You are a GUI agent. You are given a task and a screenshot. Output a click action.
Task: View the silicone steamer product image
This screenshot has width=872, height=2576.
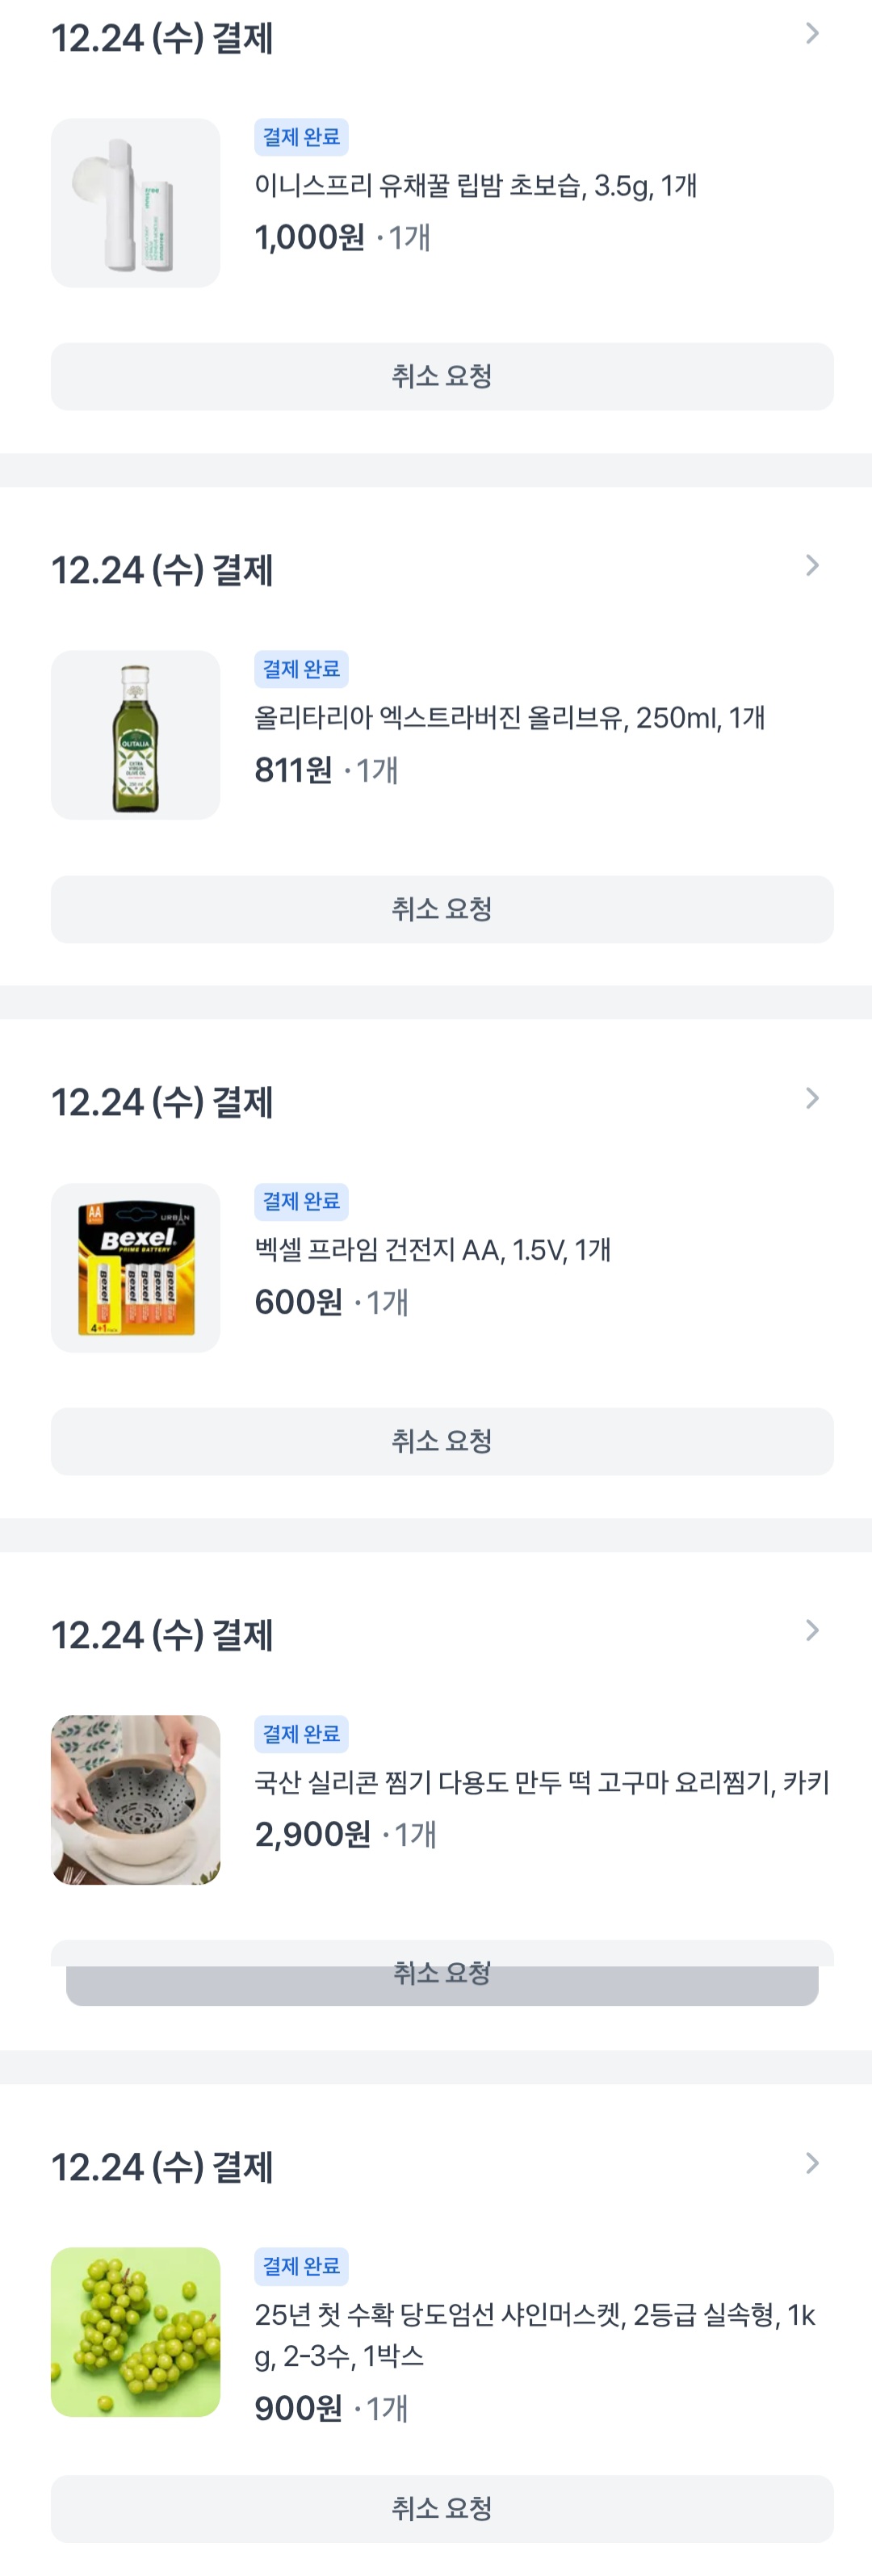pyautogui.click(x=136, y=1800)
